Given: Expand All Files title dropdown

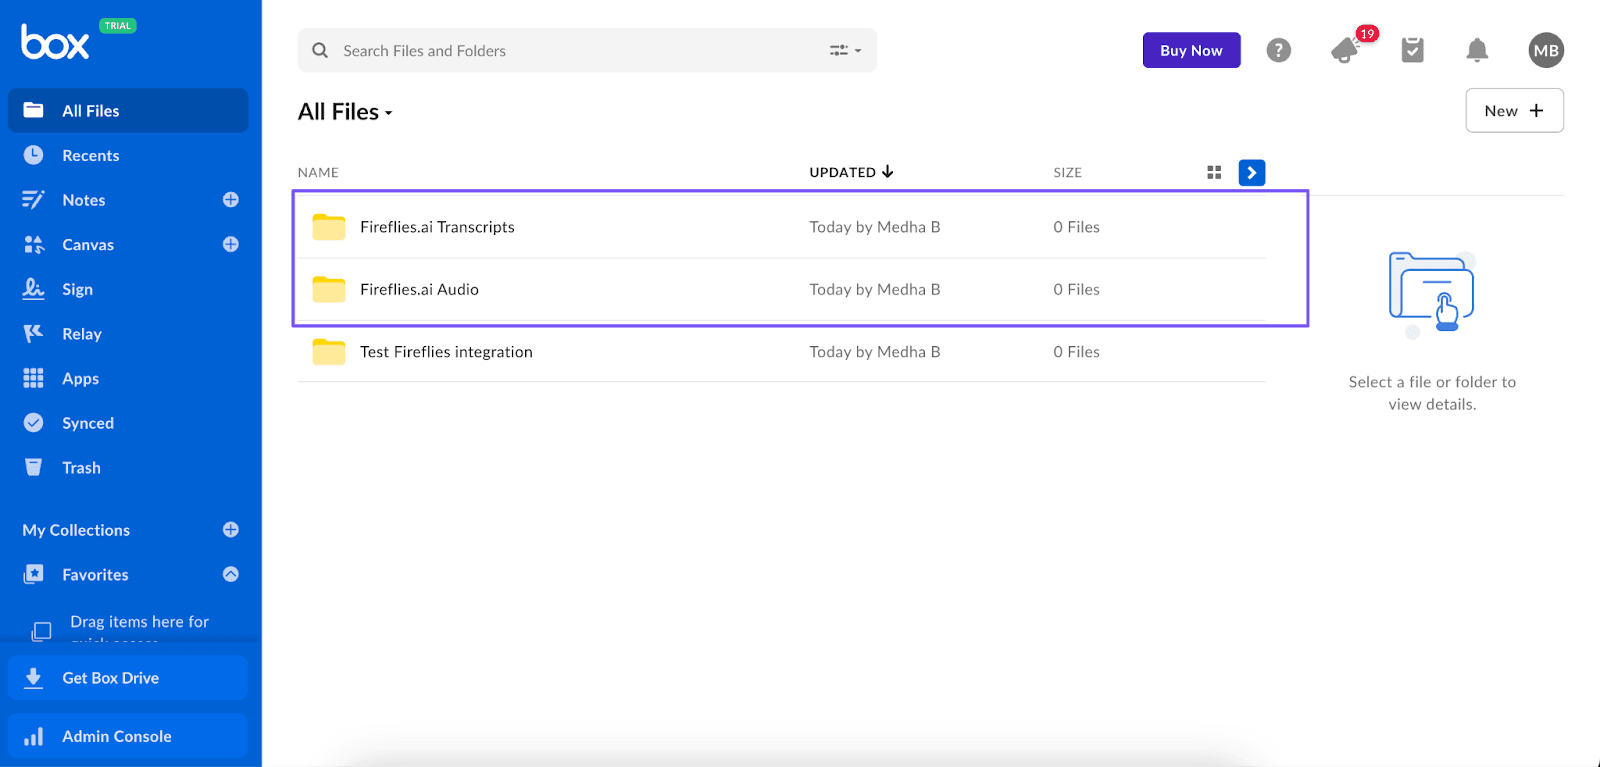Looking at the screenshot, I should [345, 112].
